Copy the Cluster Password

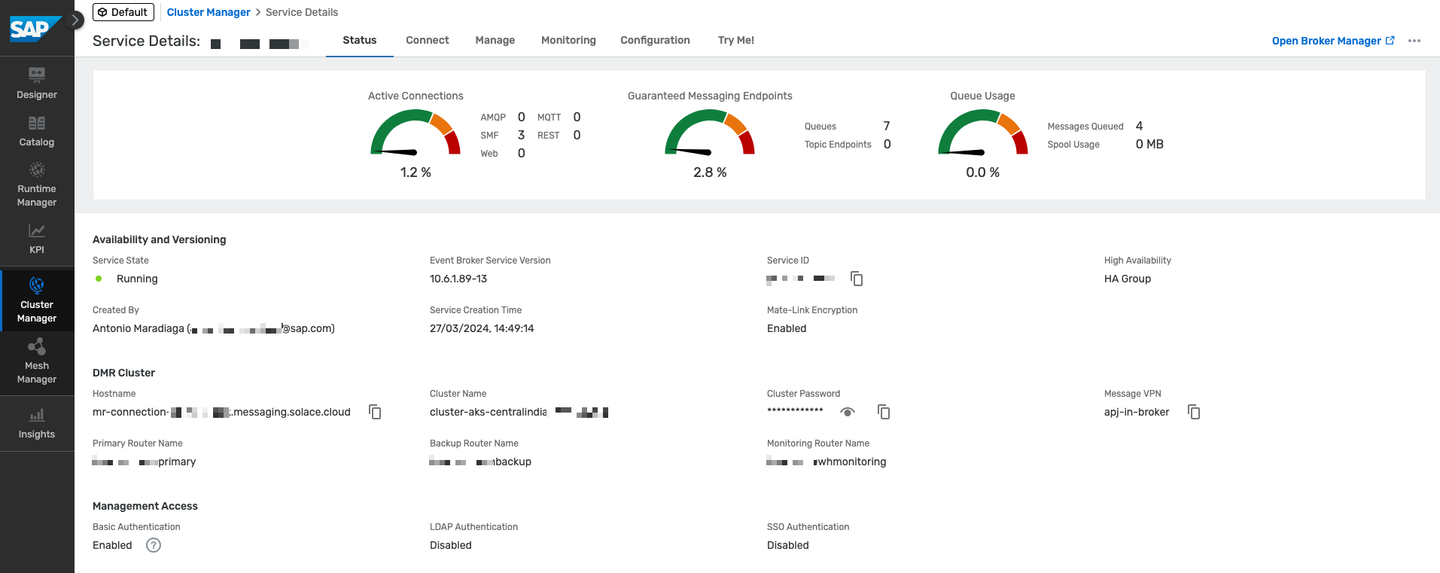(x=884, y=412)
